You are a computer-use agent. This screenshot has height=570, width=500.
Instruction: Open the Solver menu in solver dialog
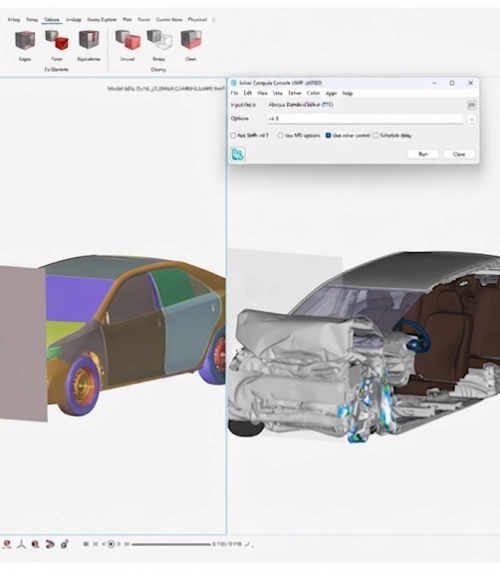pos(295,93)
